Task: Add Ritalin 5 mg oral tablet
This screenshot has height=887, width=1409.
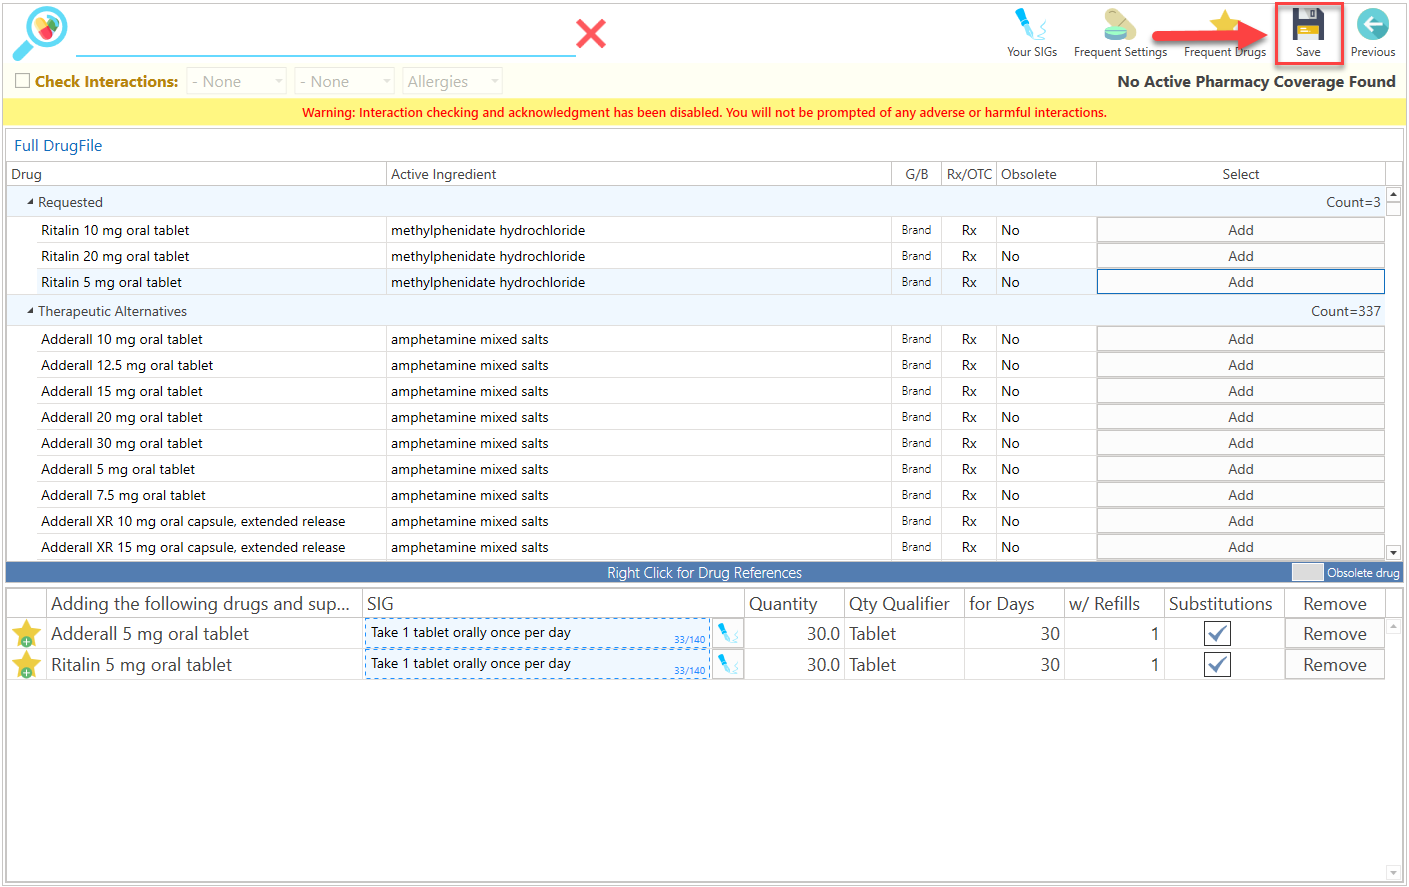Action: 1241,282
